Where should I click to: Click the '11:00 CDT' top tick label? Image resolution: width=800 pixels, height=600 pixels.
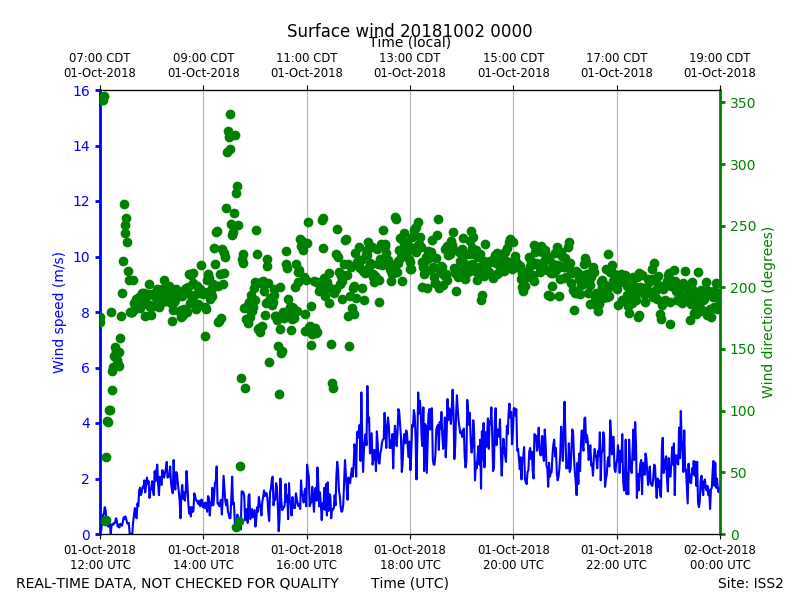click(307, 58)
